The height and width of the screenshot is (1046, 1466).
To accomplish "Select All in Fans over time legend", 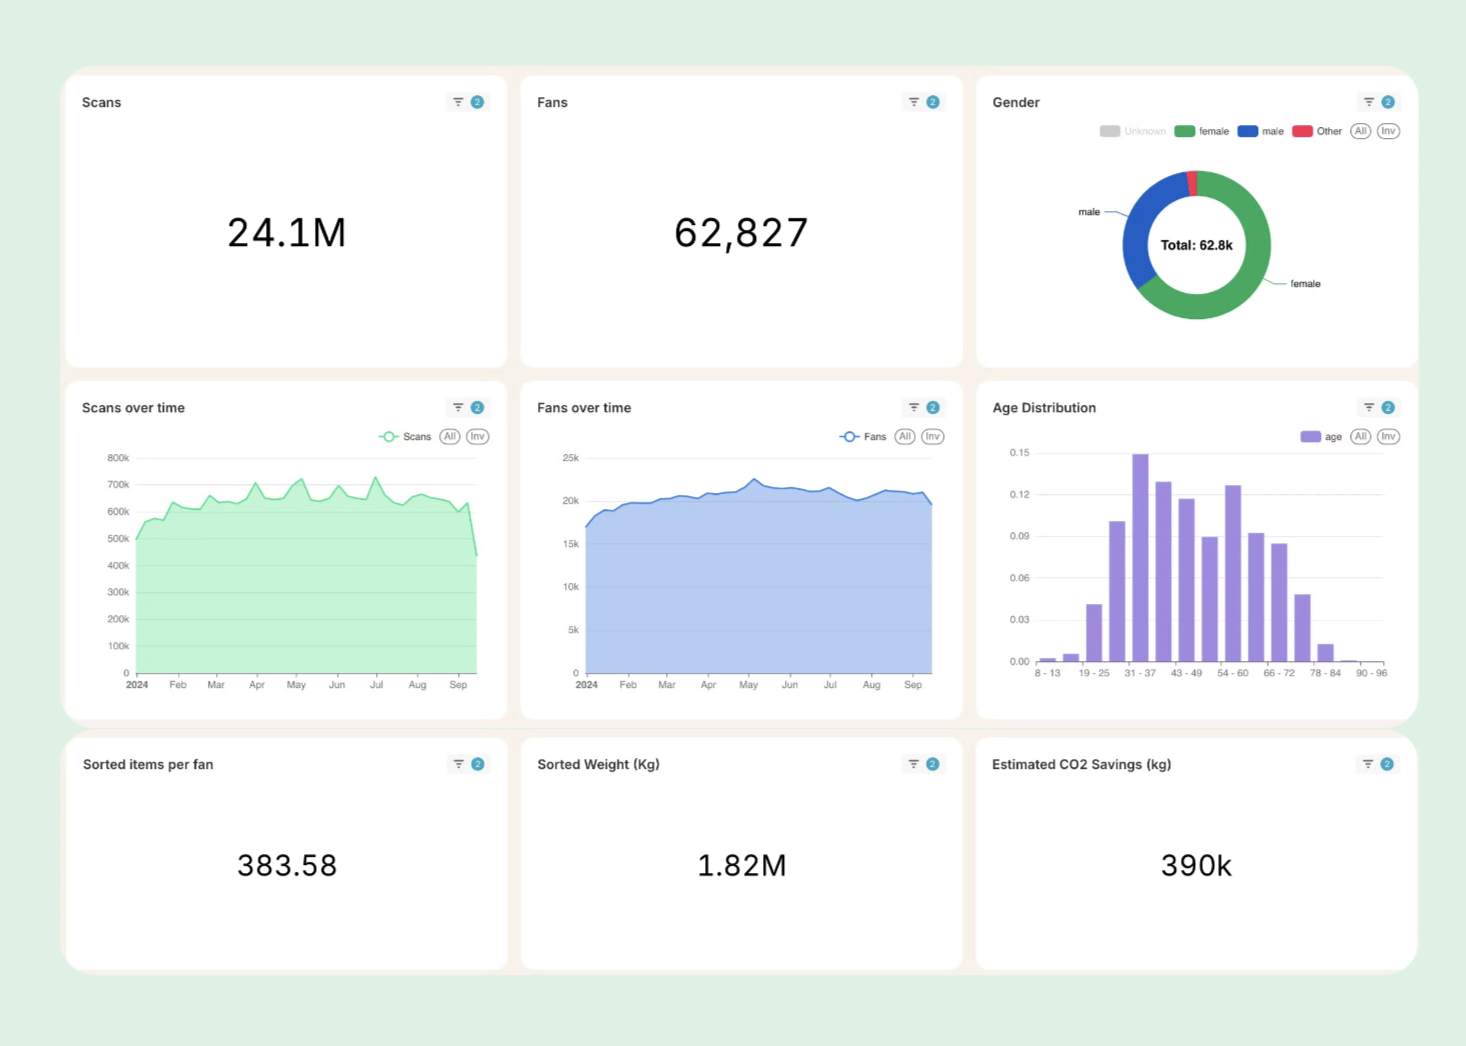I will [x=905, y=437].
